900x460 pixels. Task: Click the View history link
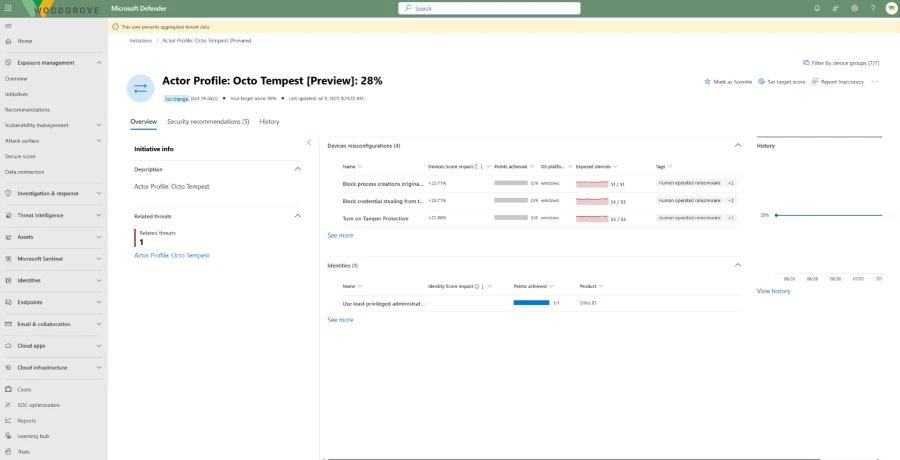(x=773, y=291)
